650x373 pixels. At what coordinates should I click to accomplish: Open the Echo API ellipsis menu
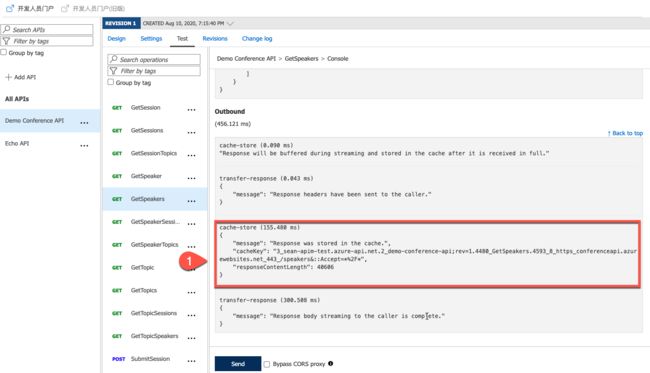[x=84, y=145]
